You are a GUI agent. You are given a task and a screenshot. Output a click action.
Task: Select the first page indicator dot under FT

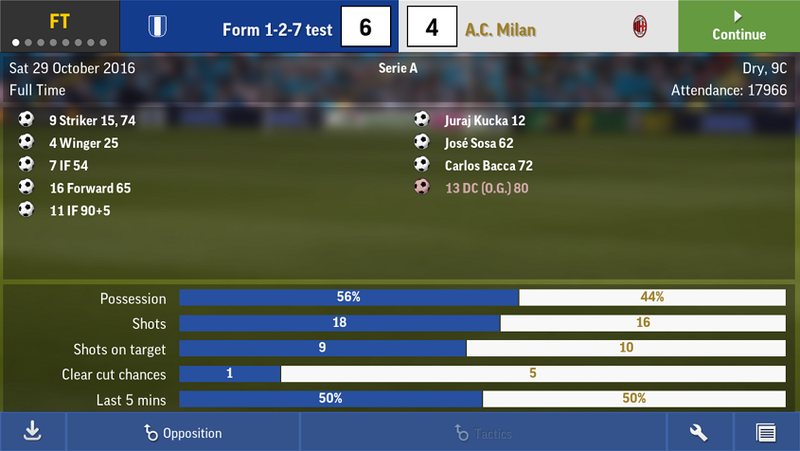(16, 43)
